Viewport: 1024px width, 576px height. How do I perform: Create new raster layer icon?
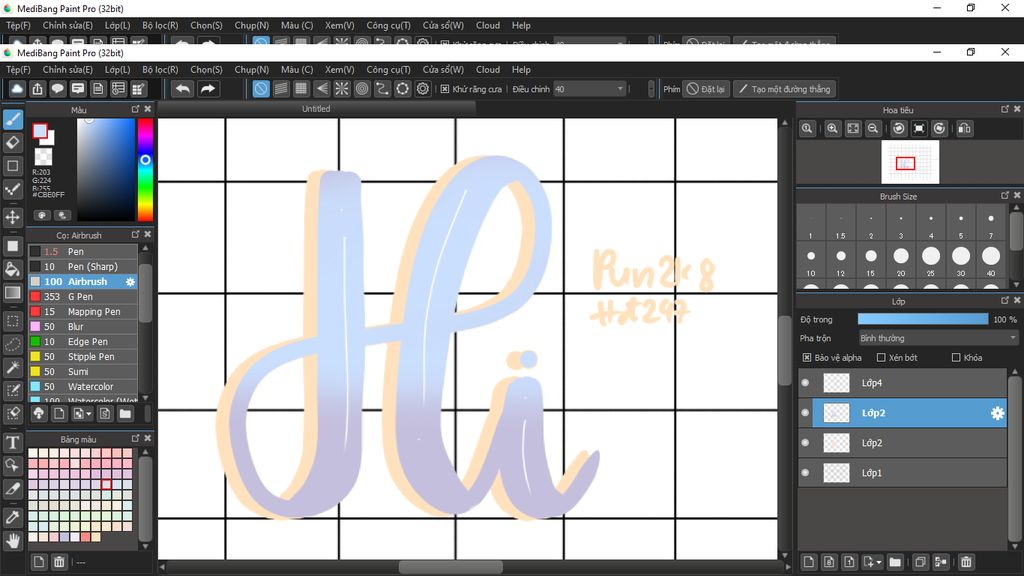pyautogui.click(x=808, y=562)
